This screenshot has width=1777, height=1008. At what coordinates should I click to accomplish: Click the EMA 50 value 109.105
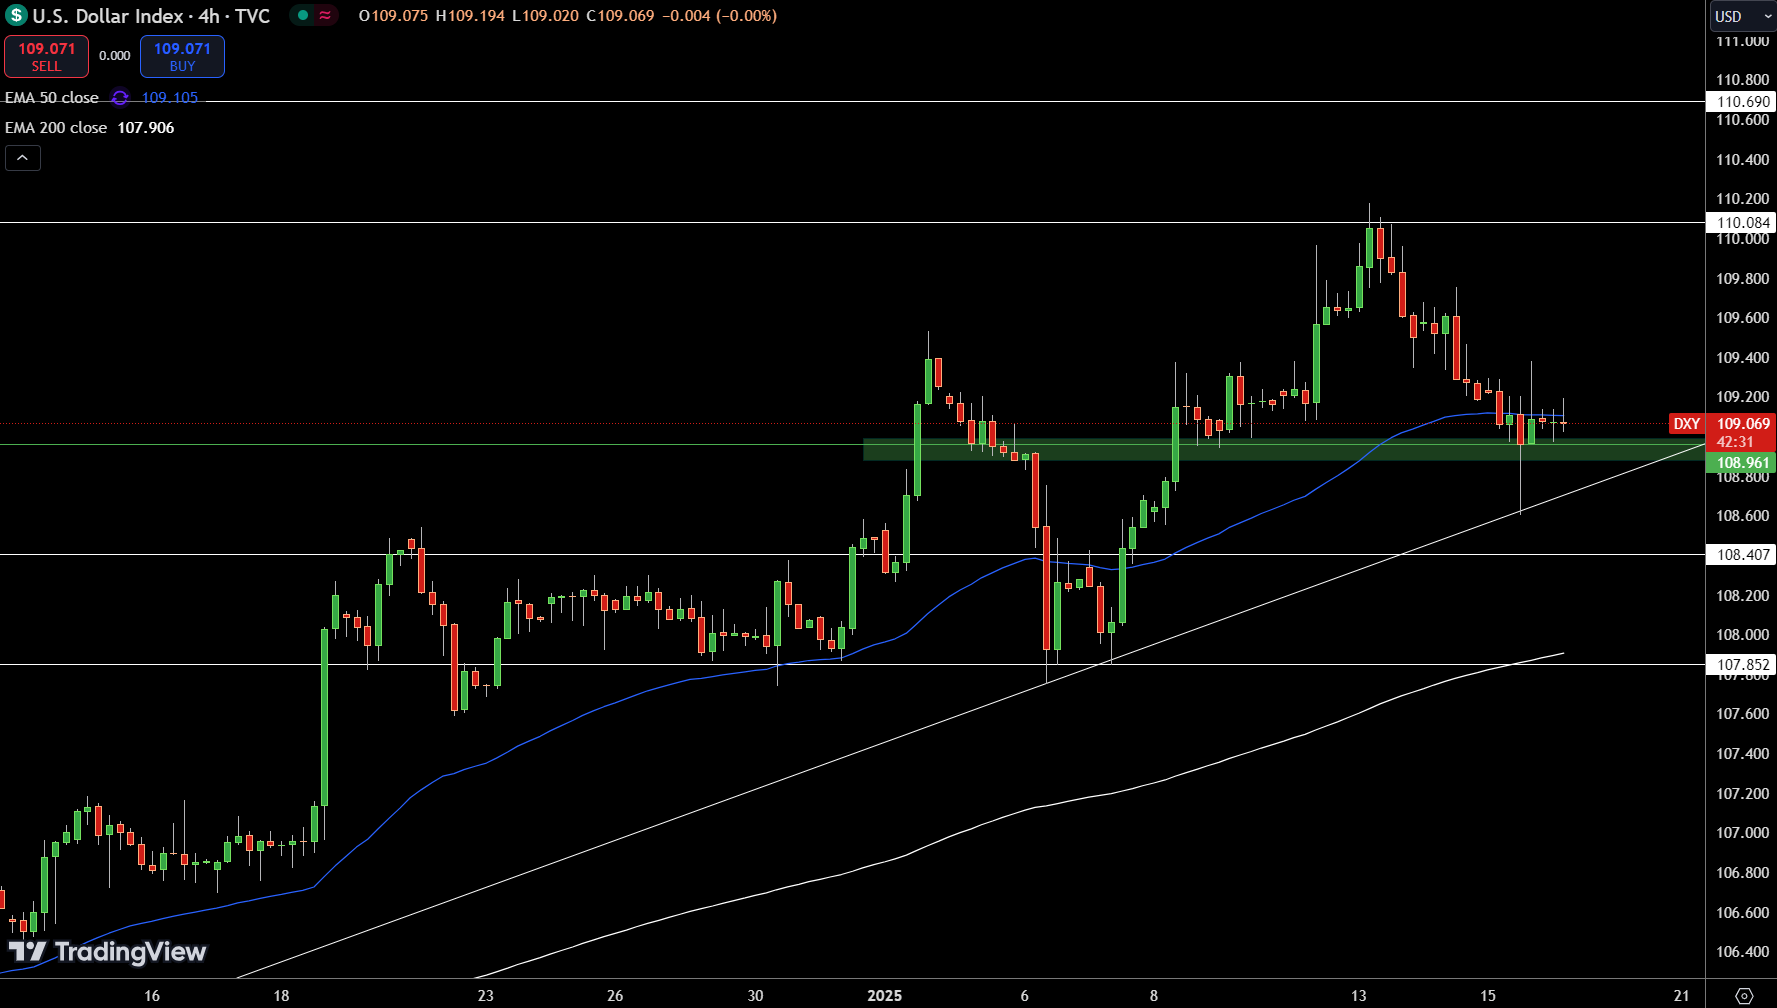pos(170,98)
